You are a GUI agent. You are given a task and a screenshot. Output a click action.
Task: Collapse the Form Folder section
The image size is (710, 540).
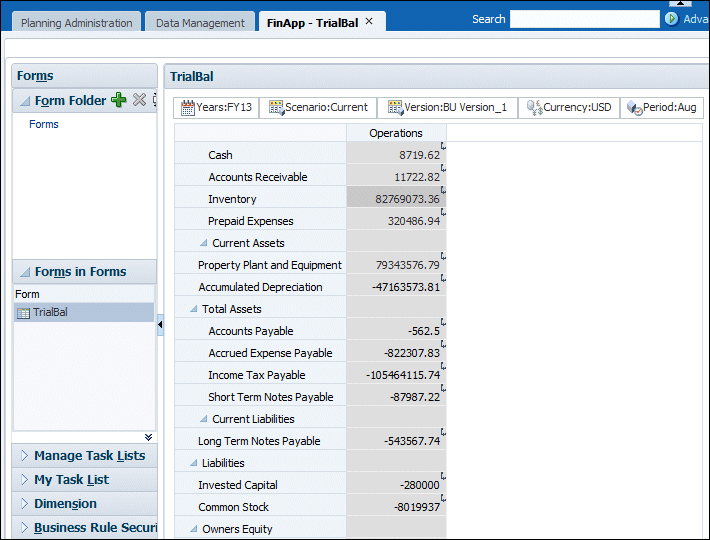click(25, 101)
